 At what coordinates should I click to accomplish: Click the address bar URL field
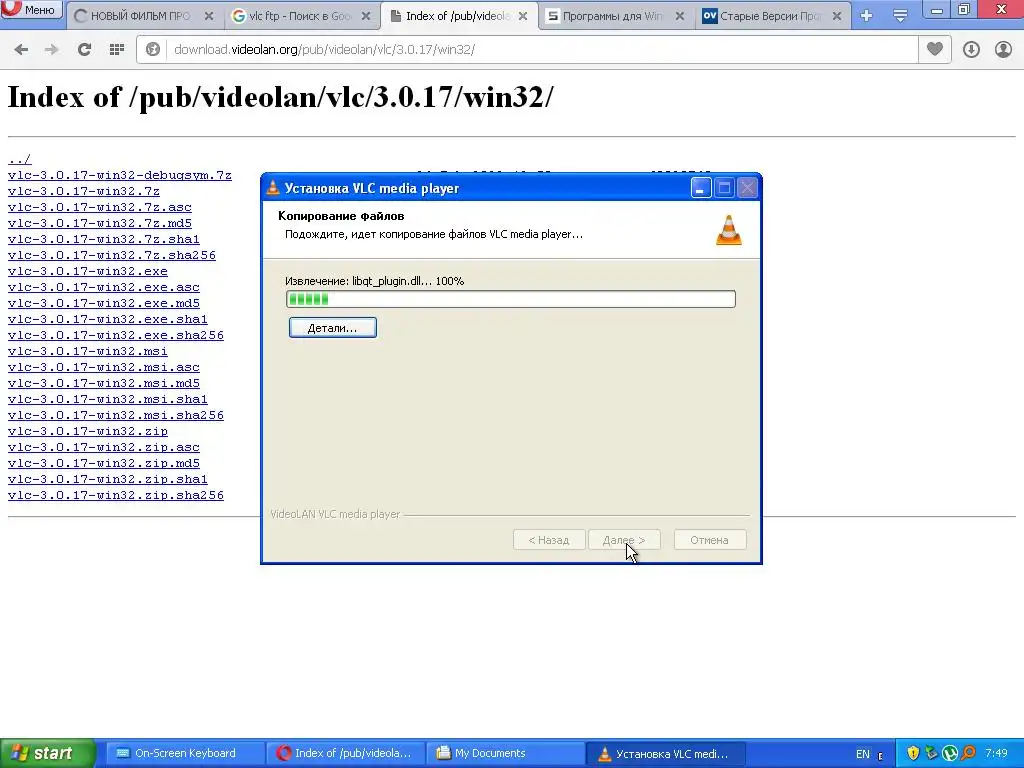click(542, 49)
